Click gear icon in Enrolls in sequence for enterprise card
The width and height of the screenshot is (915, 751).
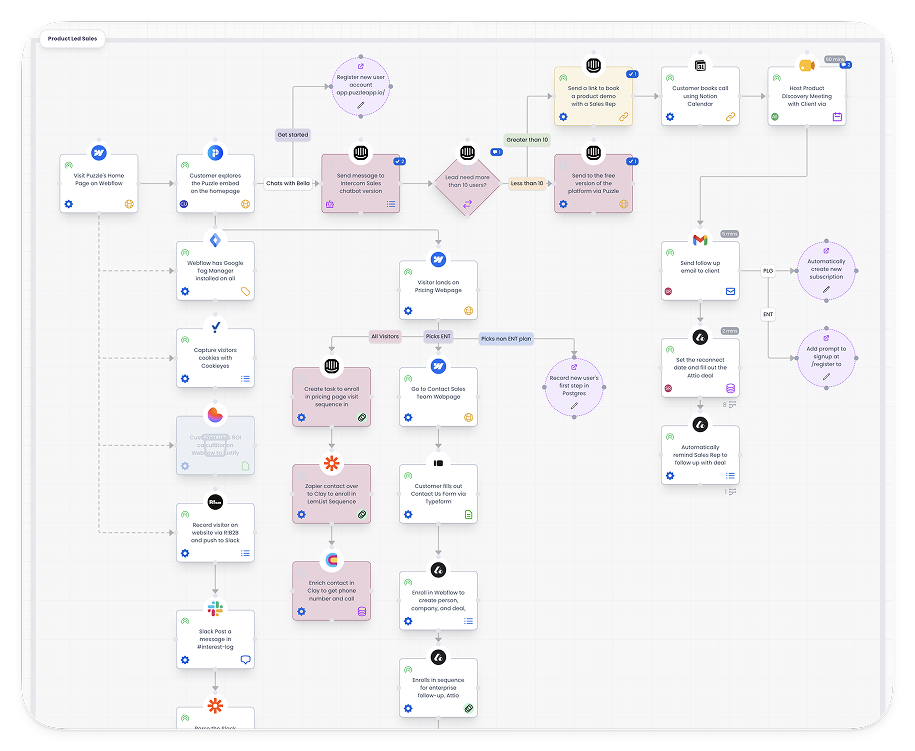408,708
